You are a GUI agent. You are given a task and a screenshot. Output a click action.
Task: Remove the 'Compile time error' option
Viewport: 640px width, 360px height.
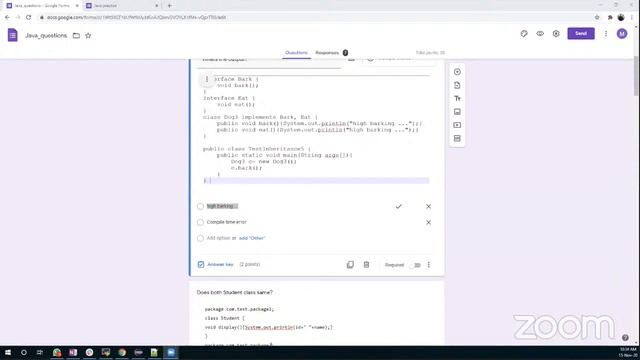tap(429, 222)
